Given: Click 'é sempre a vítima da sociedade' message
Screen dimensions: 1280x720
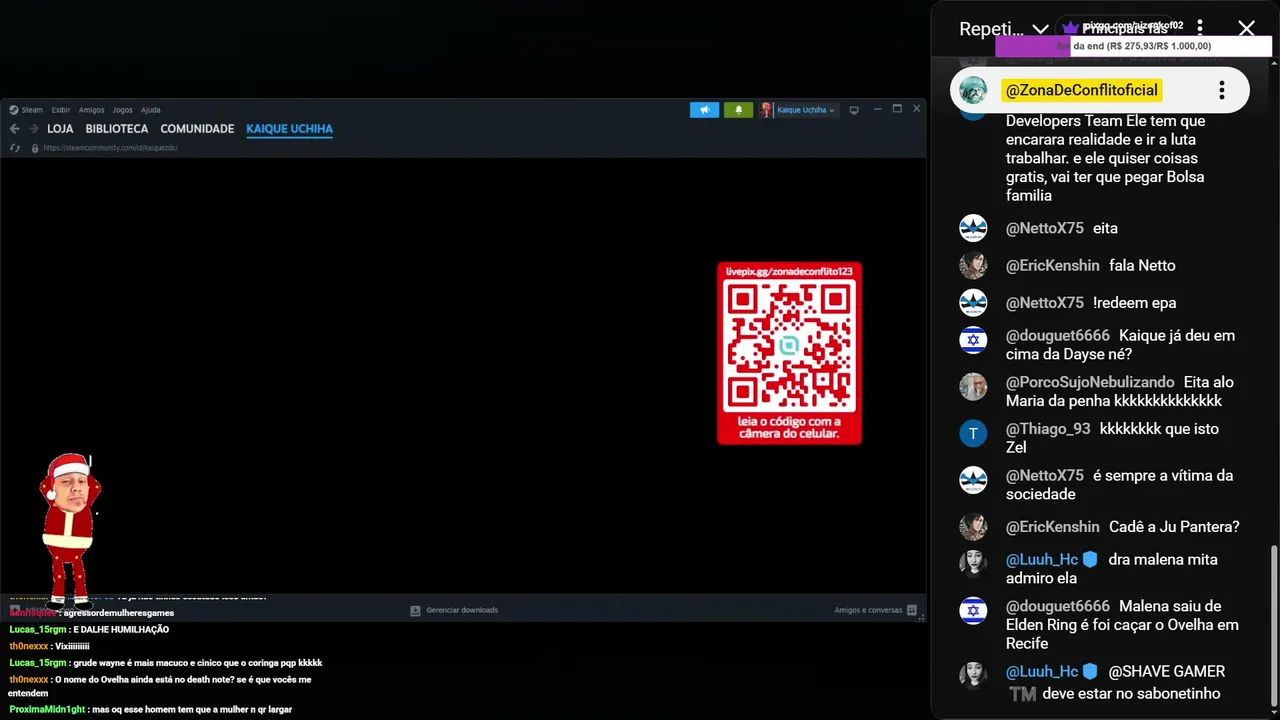Looking at the screenshot, I should [1119, 484].
